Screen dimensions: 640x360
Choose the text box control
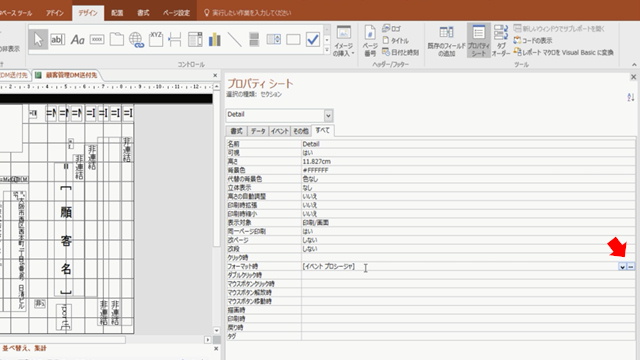tap(58, 40)
